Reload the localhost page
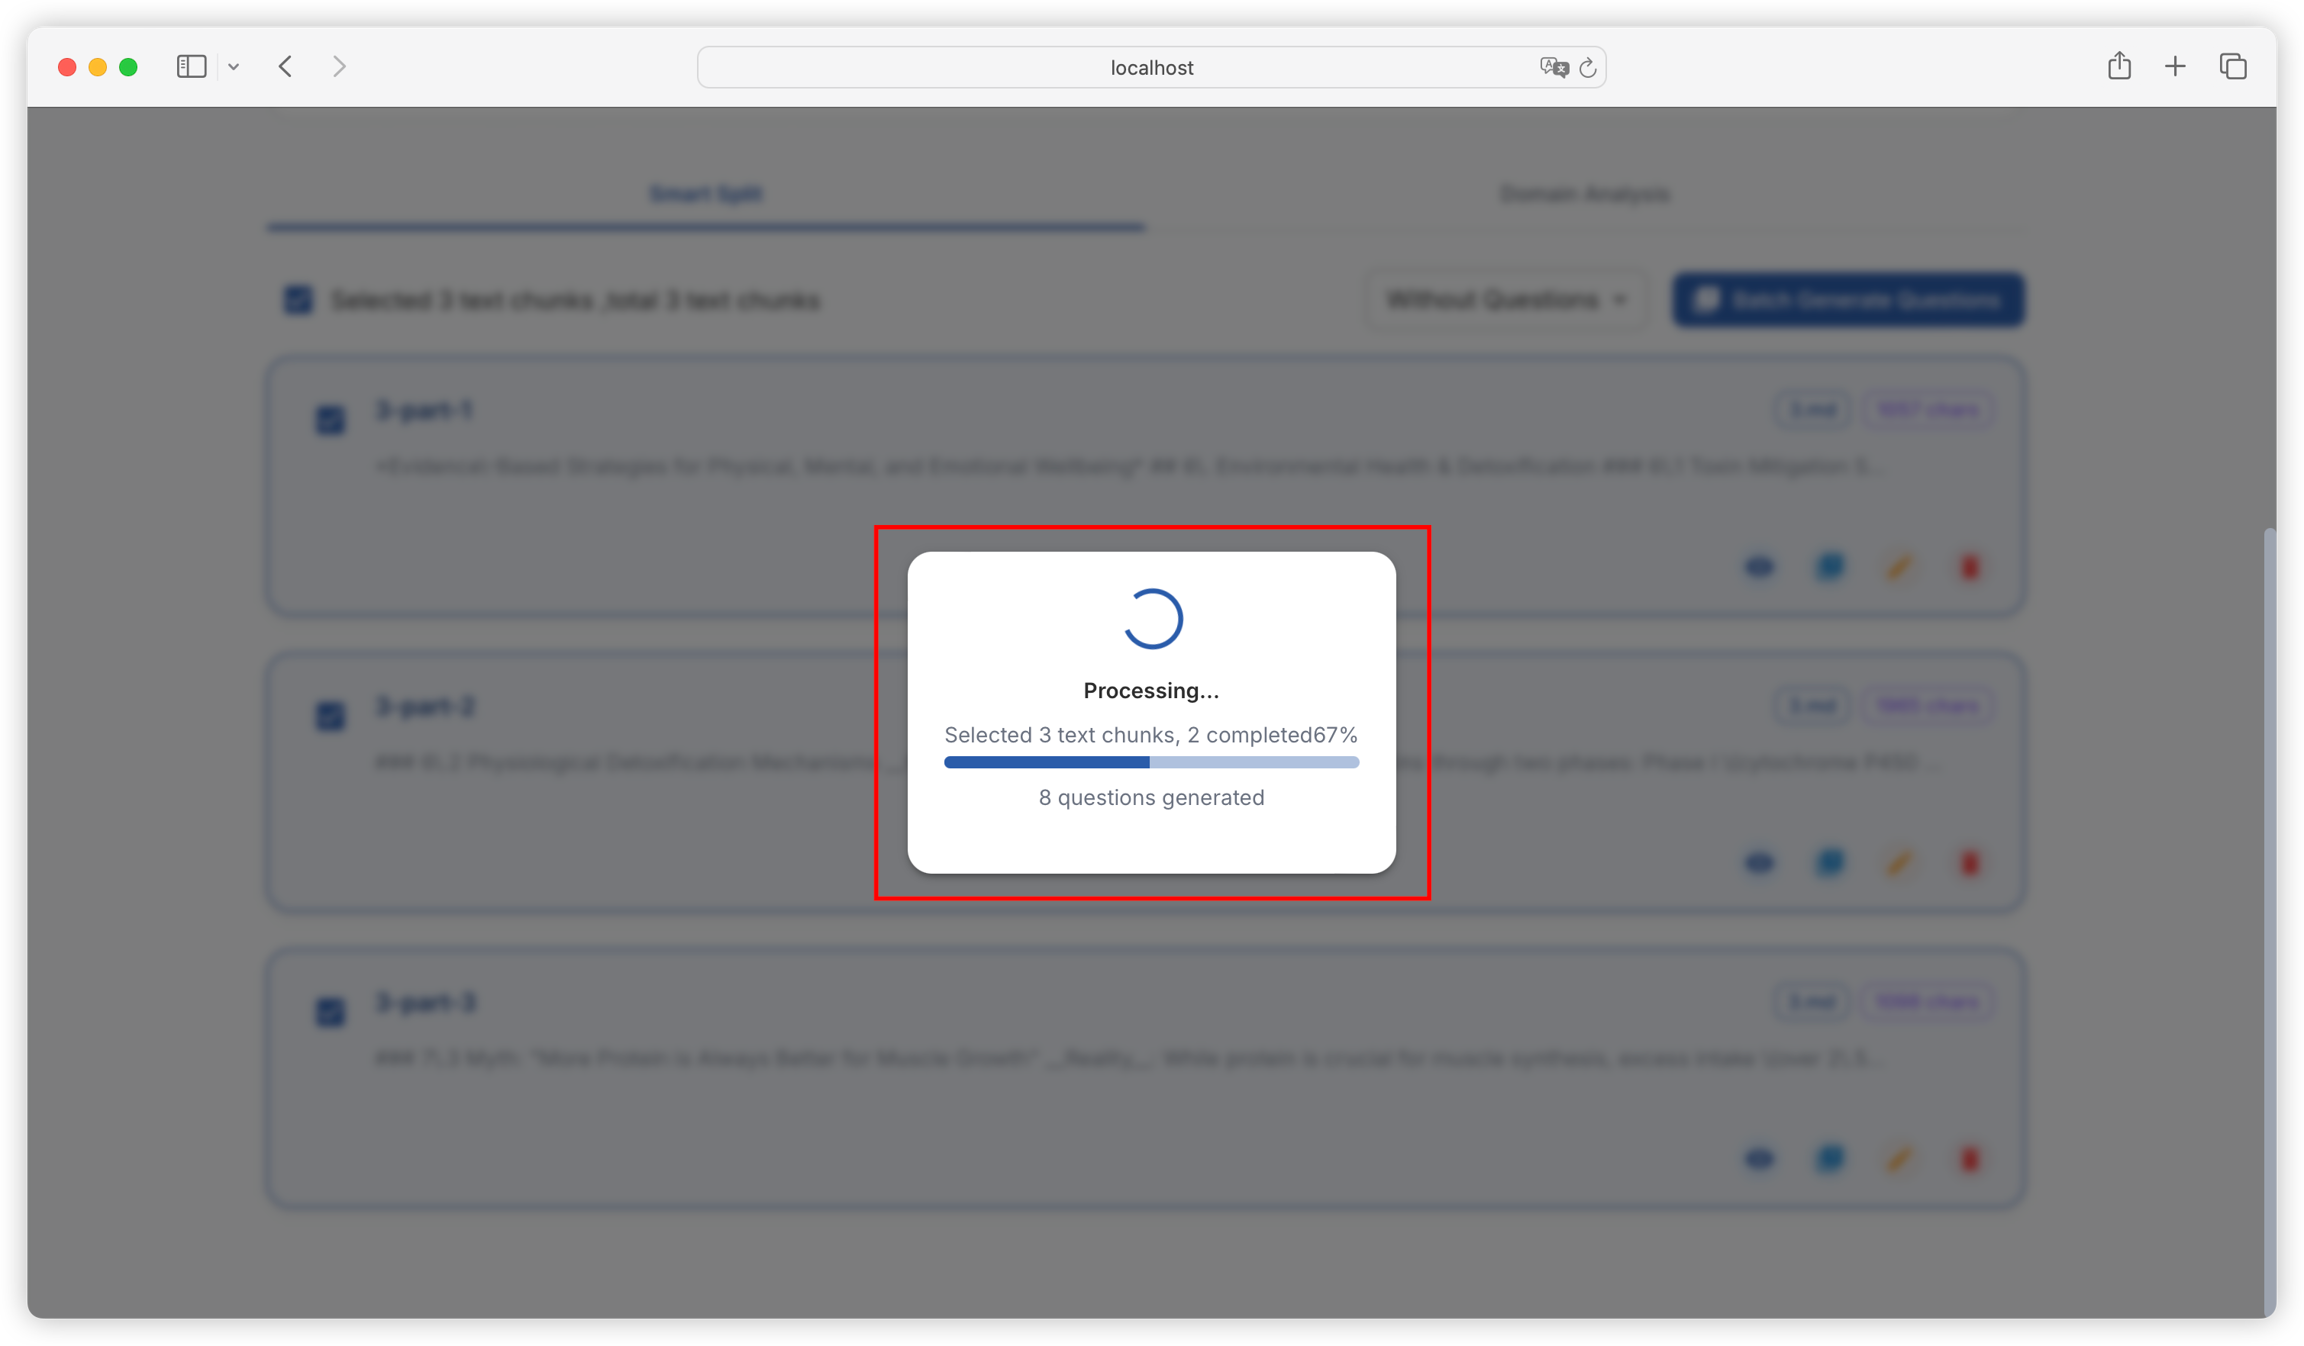Image resolution: width=2304 pixels, height=1346 pixels. pos(1587,68)
